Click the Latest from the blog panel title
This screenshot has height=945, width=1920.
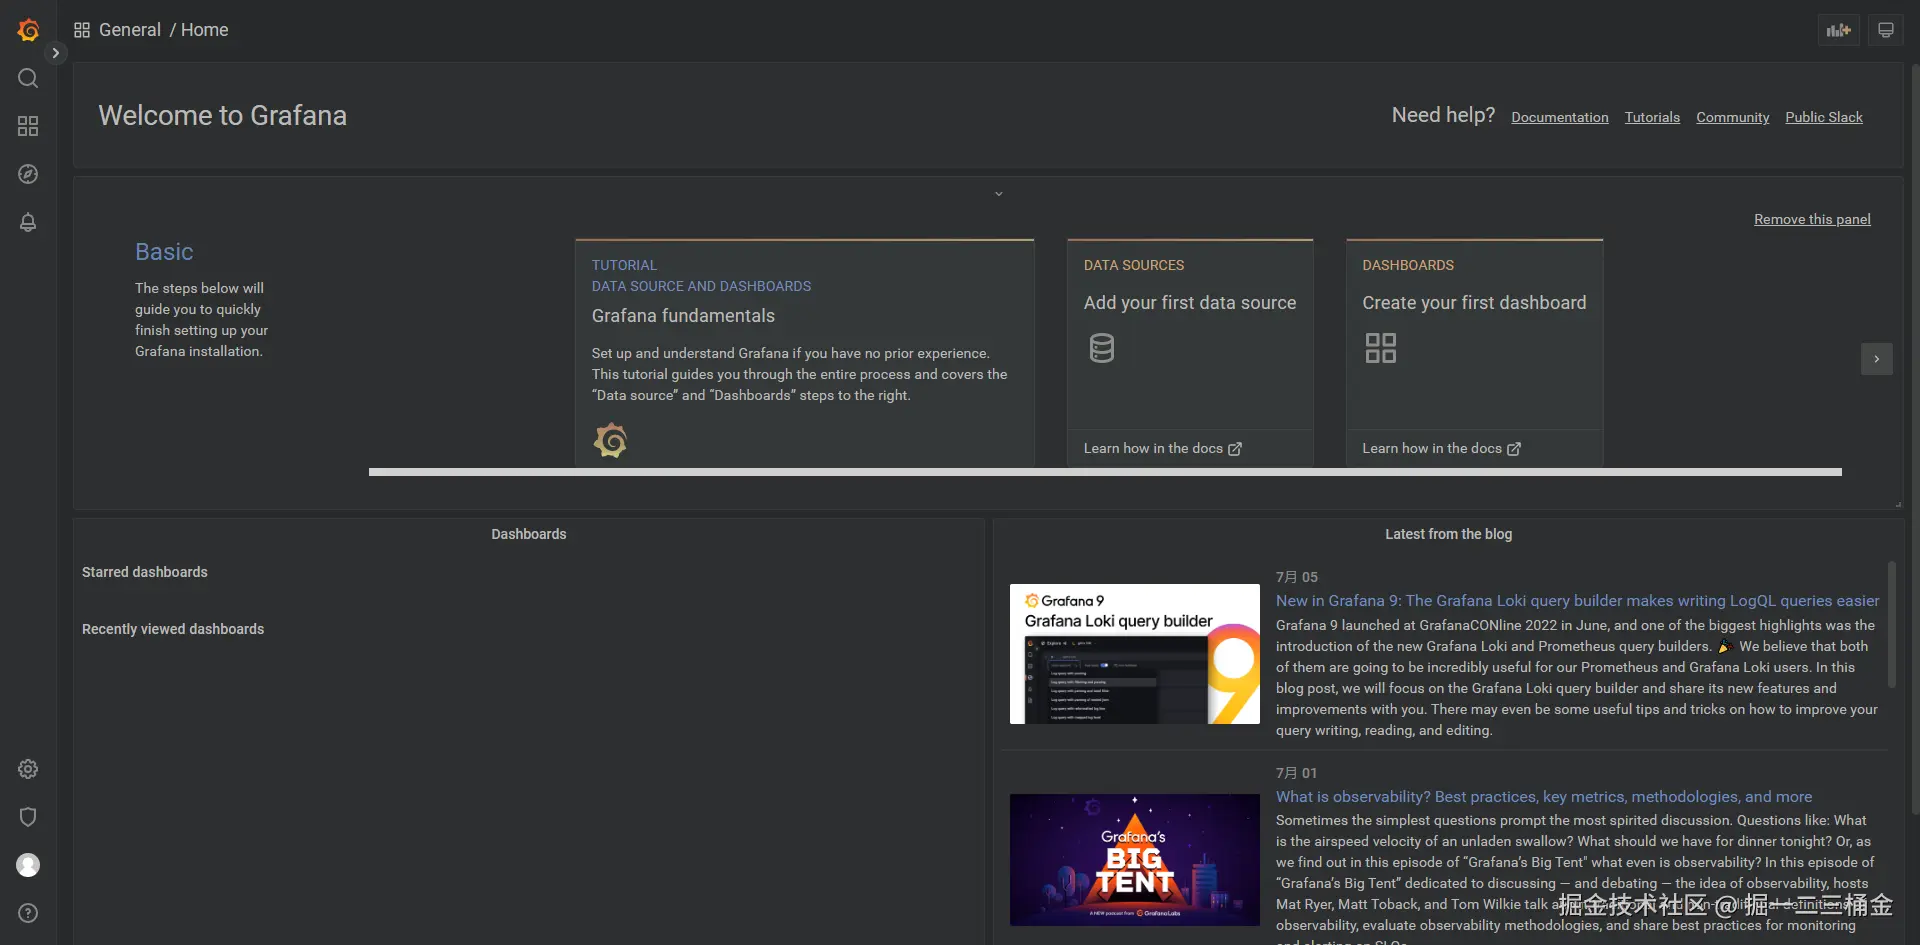(1448, 534)
